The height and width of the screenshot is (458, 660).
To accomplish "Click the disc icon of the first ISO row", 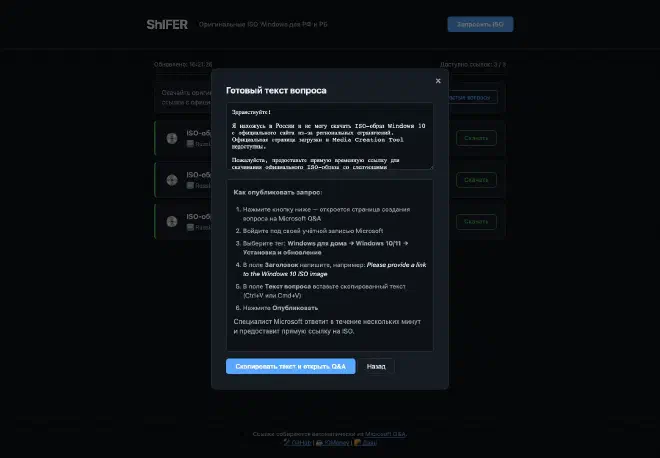I will click(172, 138).
